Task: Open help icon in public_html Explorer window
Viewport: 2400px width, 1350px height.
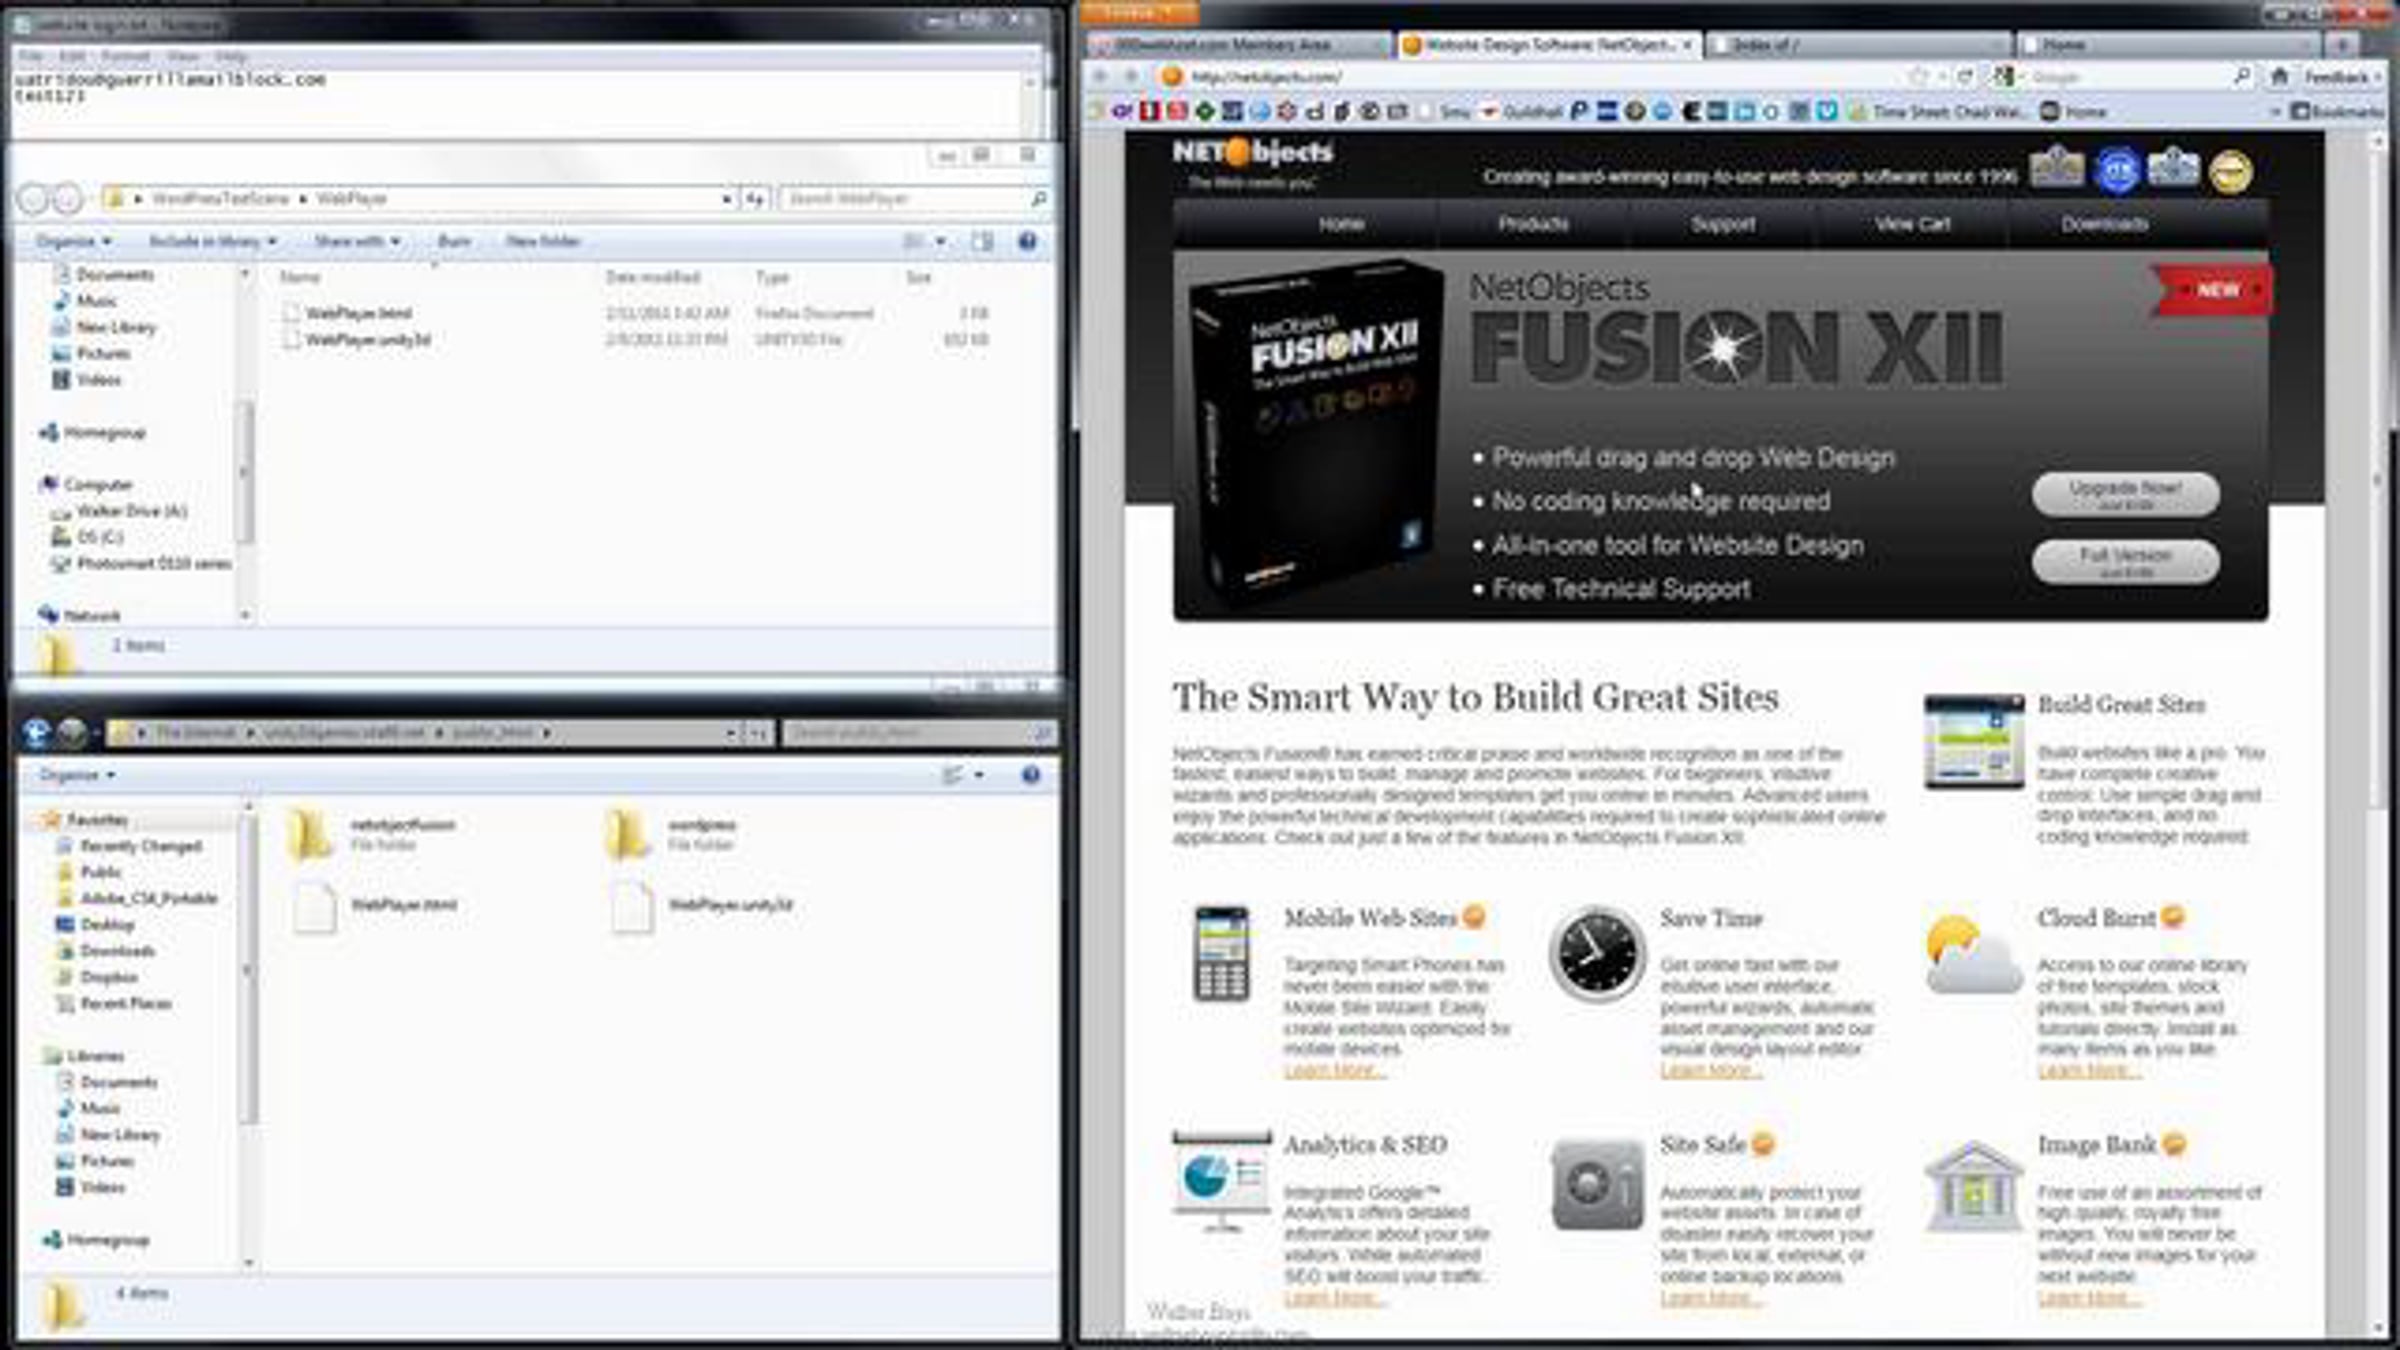Action: (1030, 775)
